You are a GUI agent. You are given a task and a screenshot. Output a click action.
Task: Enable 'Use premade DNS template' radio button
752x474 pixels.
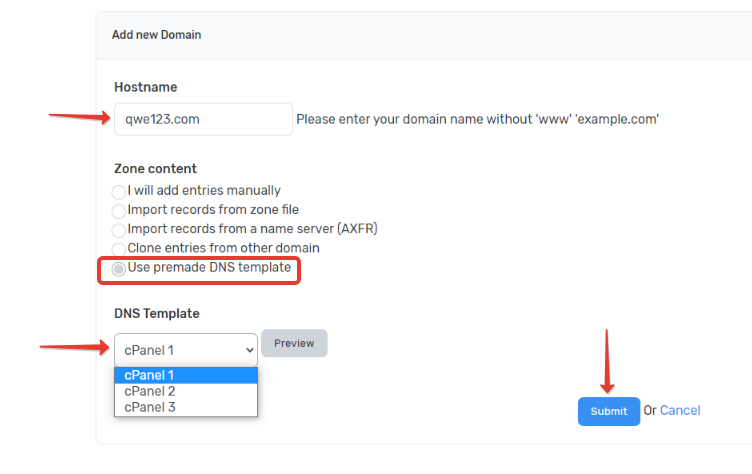tap(120, 268)
